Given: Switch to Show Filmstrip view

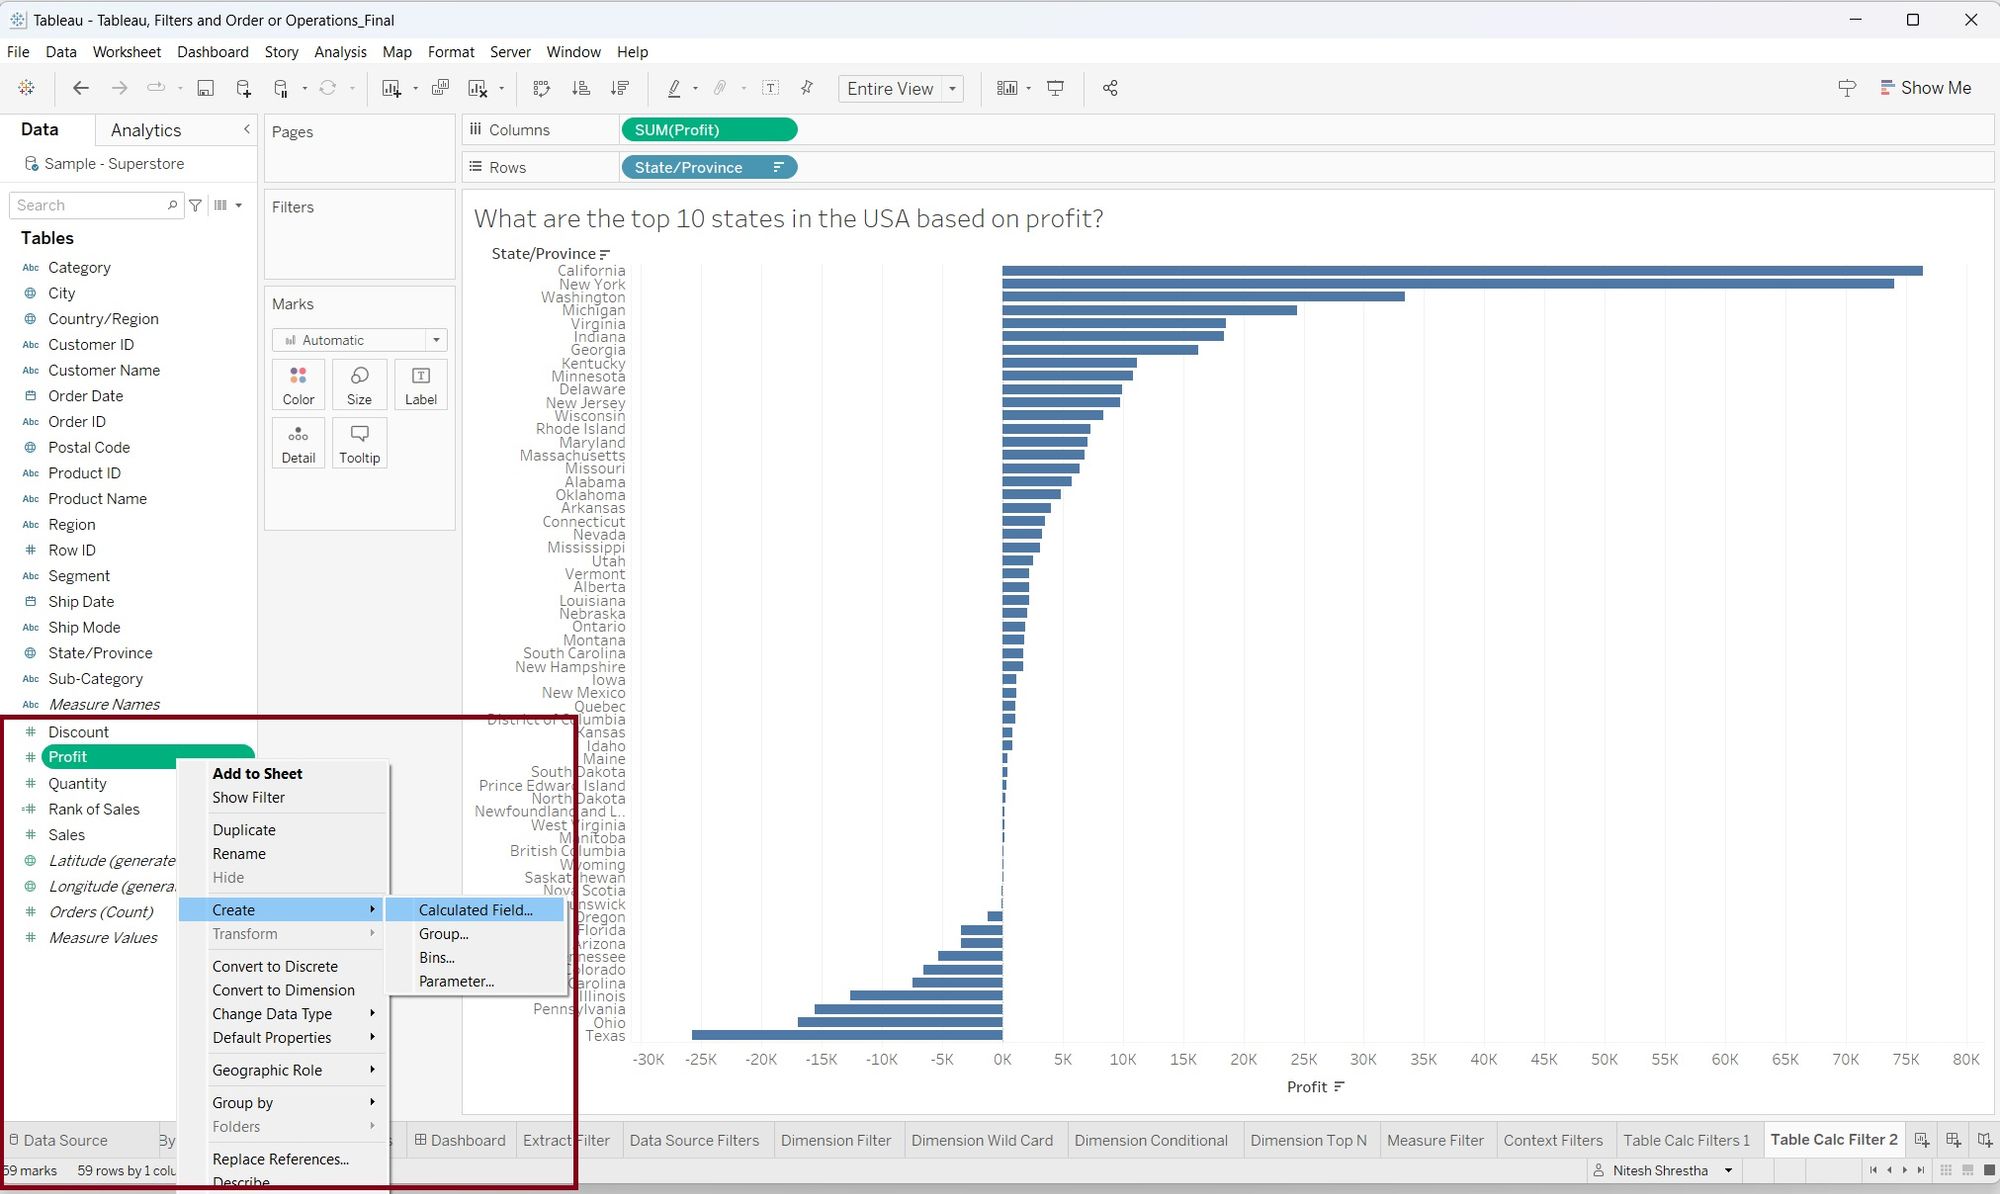Looking at the screenshot, I should (x=1967, y=1170).
